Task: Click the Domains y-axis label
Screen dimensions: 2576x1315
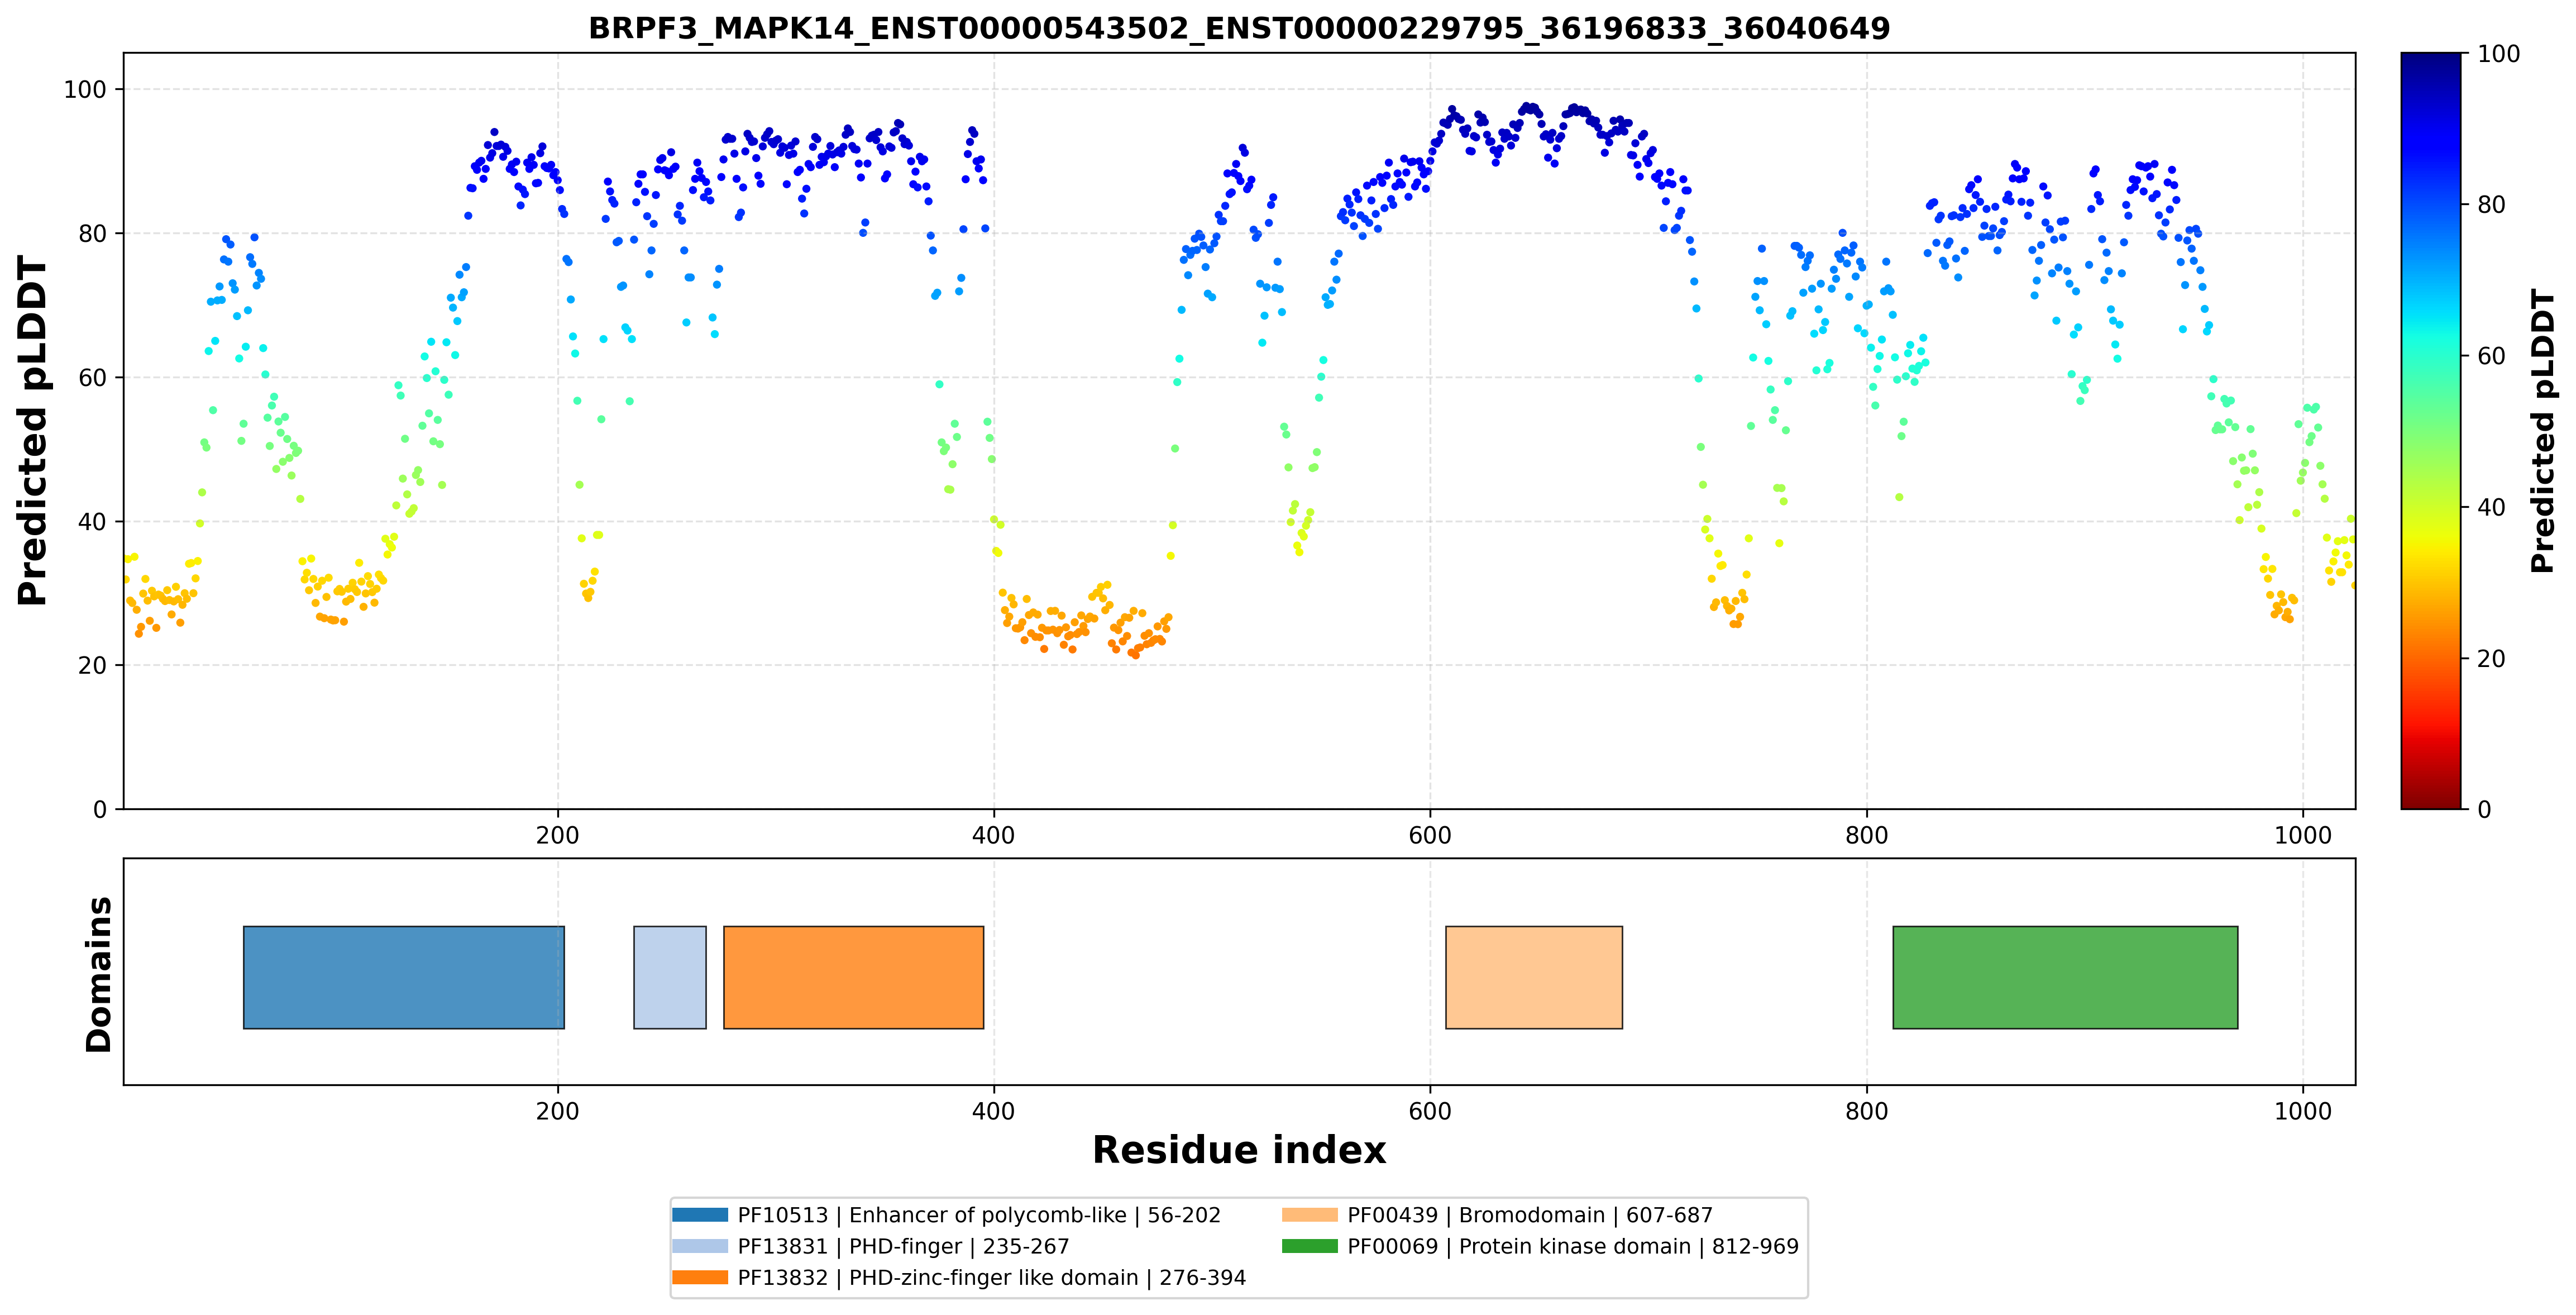Action: coord(99,974)
